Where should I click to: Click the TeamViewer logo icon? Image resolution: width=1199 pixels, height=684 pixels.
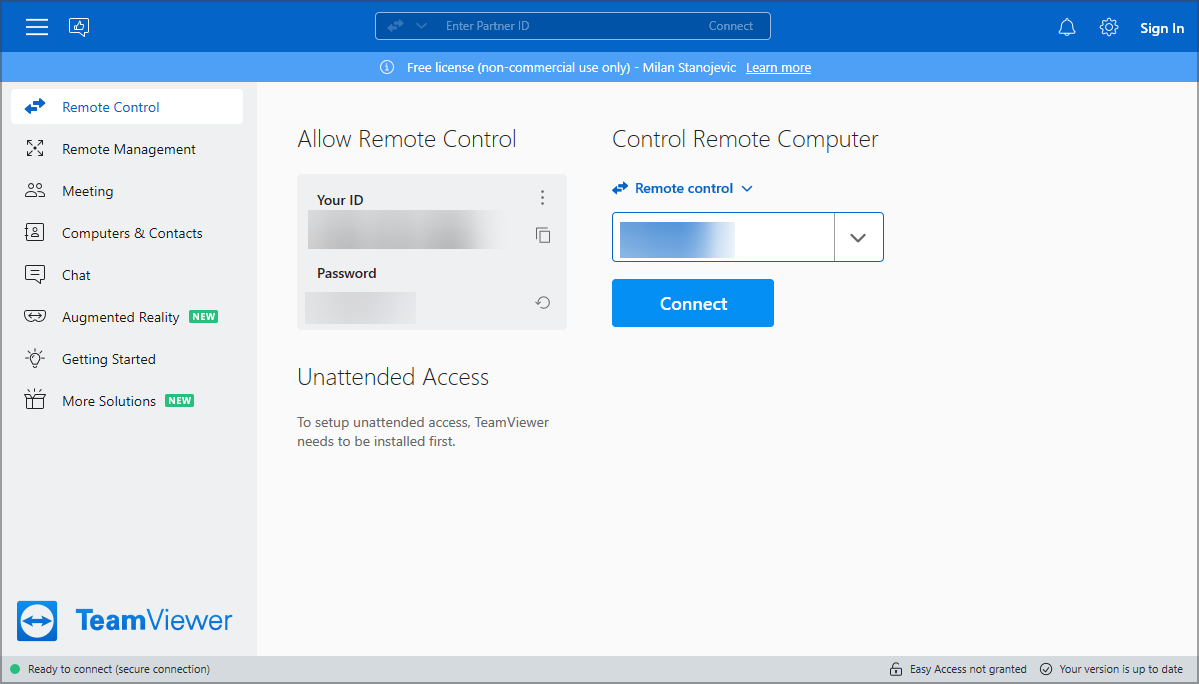coord(37,621)
